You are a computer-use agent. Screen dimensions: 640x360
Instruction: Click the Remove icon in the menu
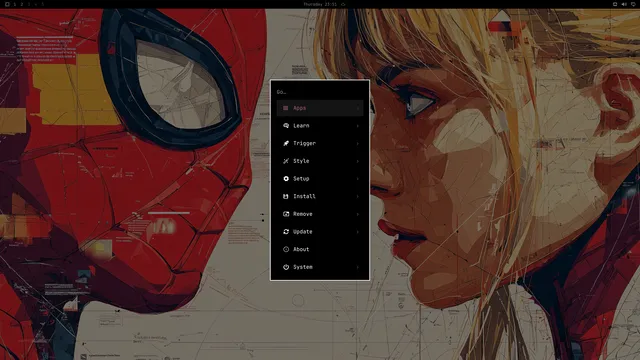286,214
